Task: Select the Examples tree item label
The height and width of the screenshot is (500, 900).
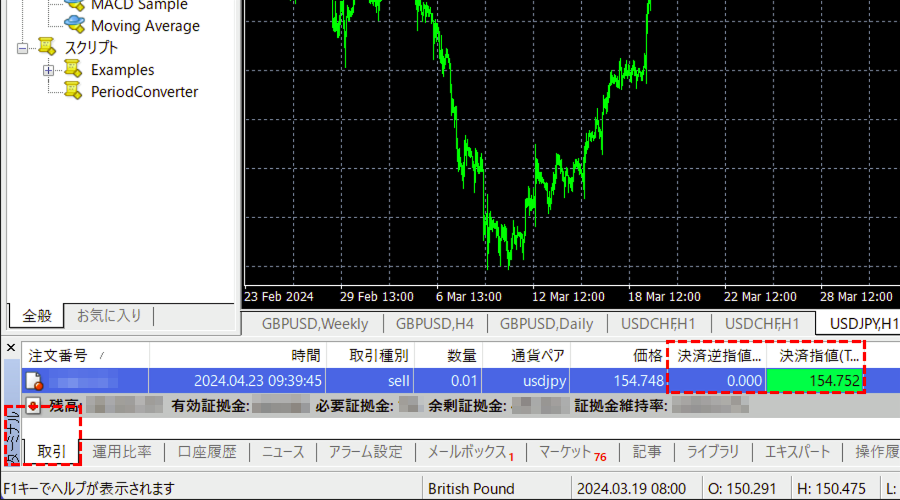Action: tap(123, 70)
